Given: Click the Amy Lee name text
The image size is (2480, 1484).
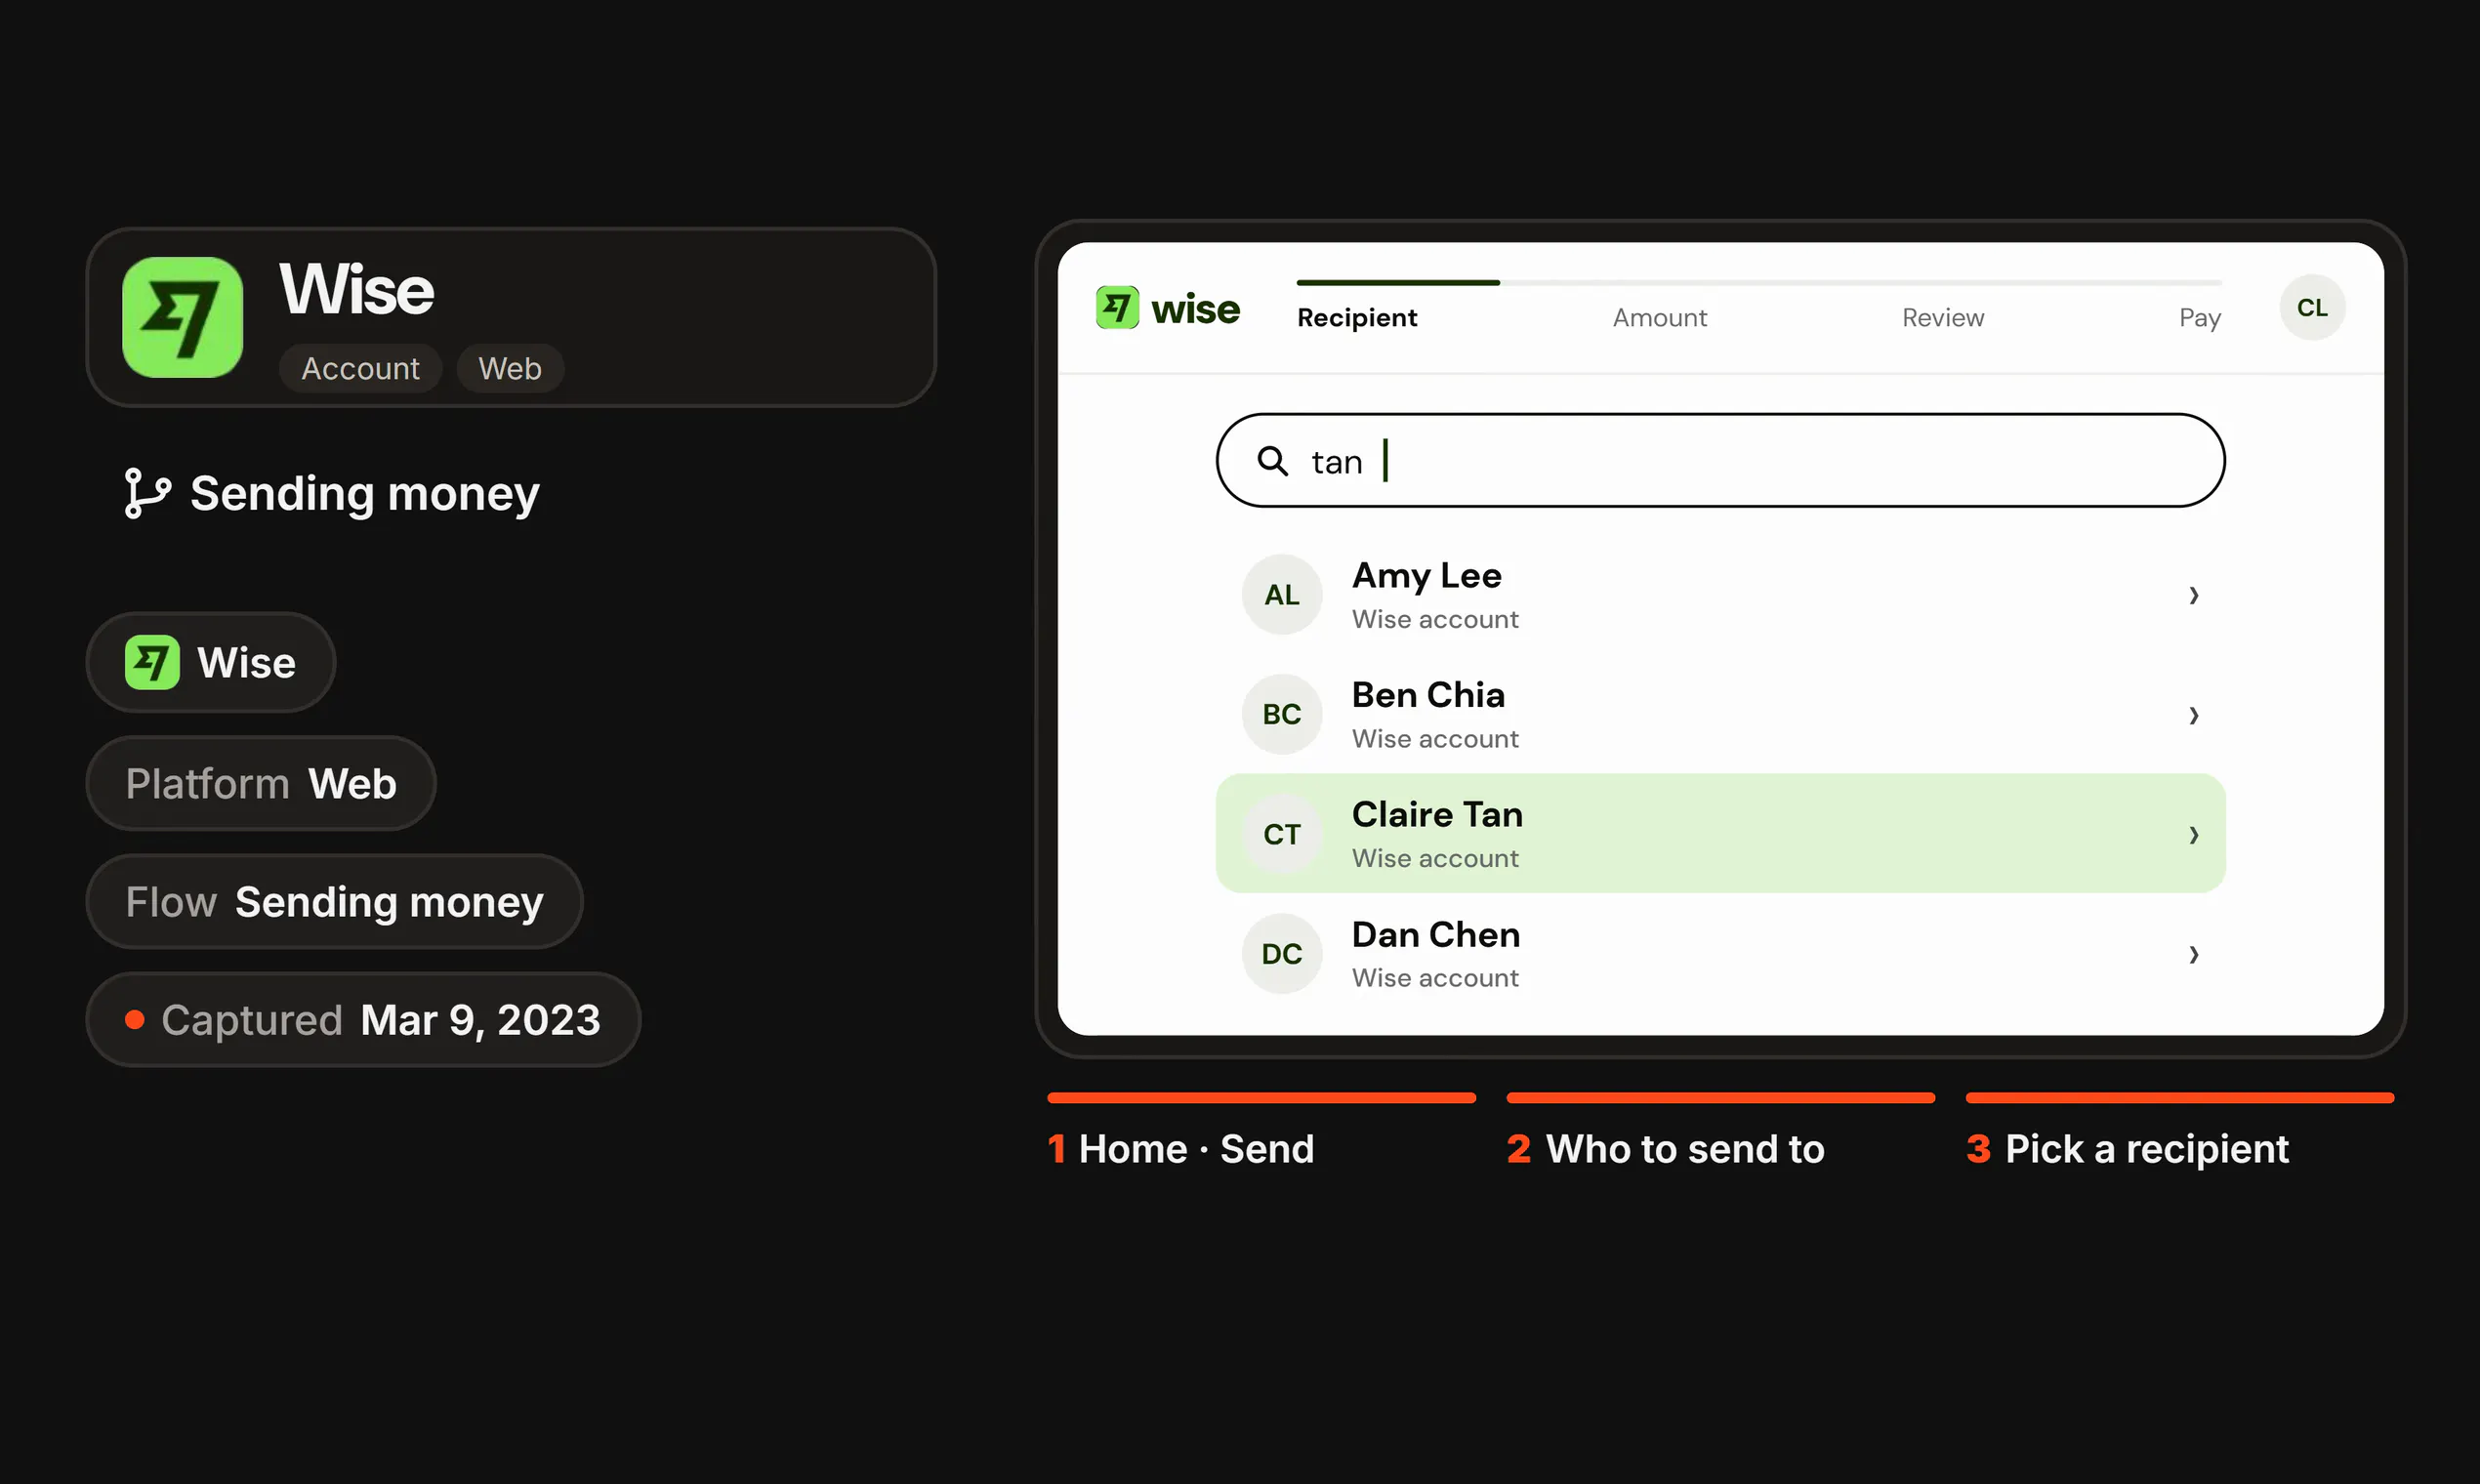Looking at the screenshot, I should click(1426, 576).
